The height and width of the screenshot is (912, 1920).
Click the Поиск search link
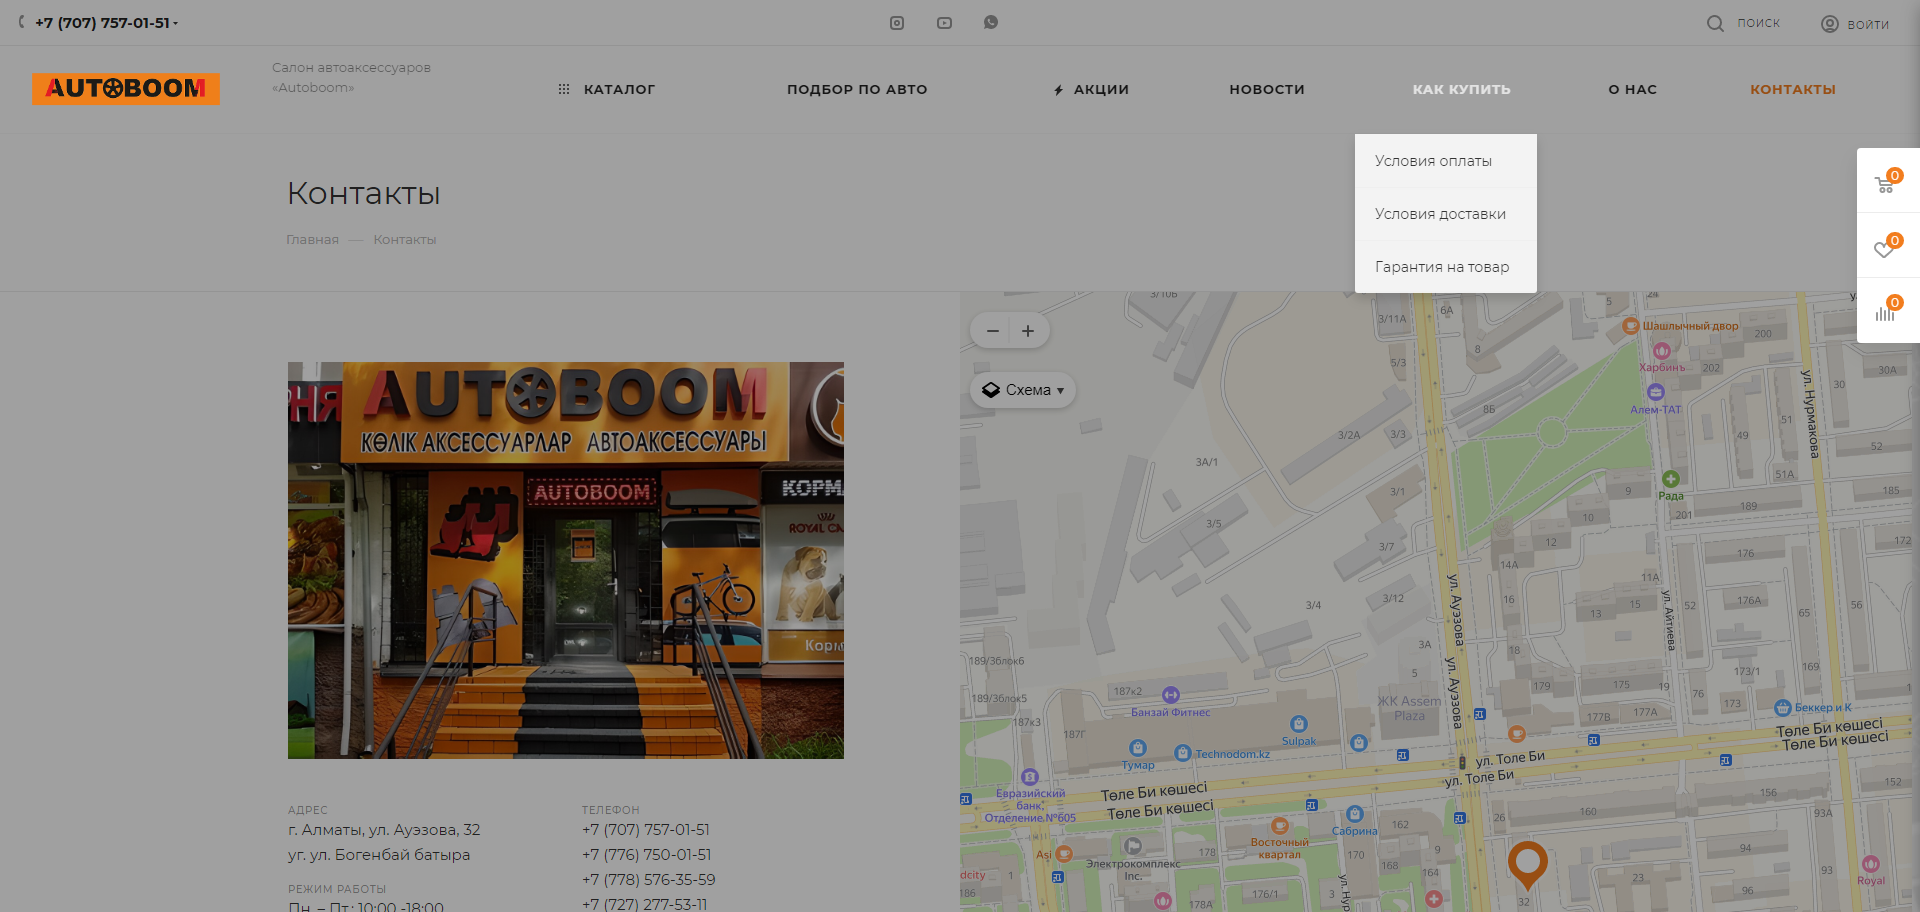tap(1758, 23)
